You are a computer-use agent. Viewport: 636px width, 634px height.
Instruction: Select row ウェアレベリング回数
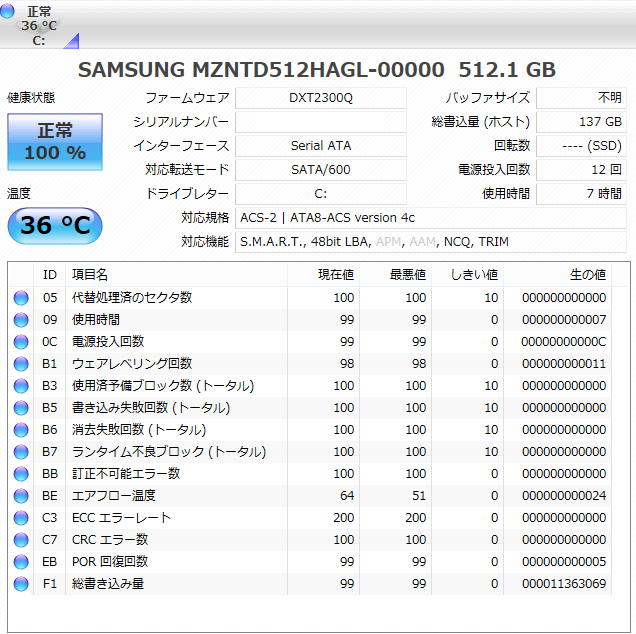[310, 364]
